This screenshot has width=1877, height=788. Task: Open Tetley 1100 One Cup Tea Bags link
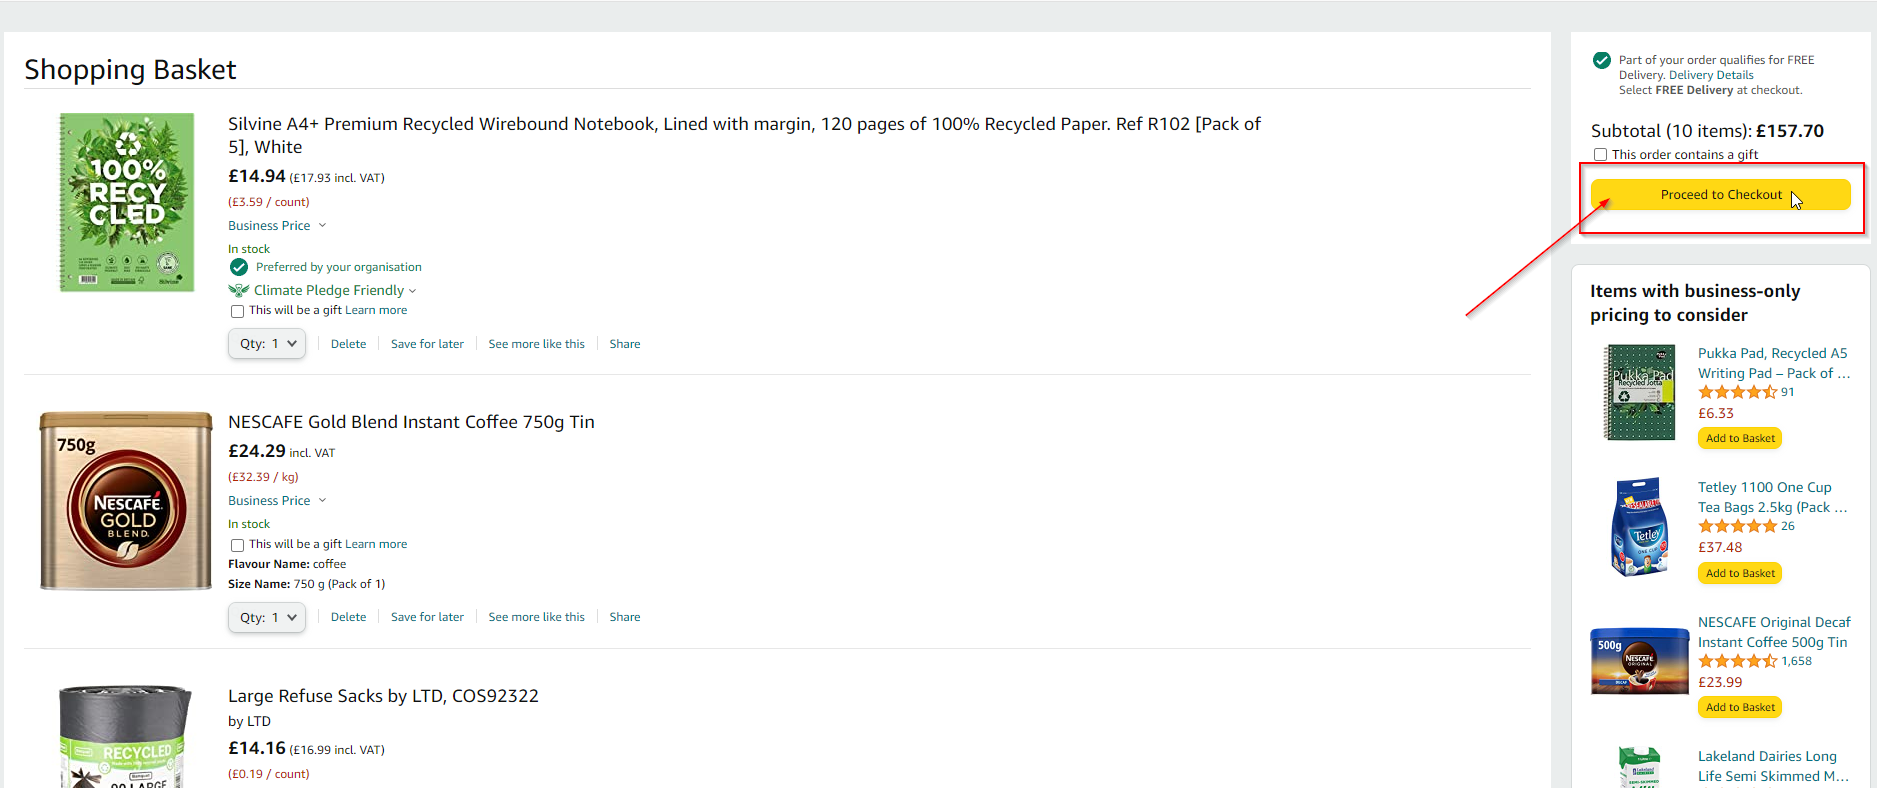(x=1772, y=498)
